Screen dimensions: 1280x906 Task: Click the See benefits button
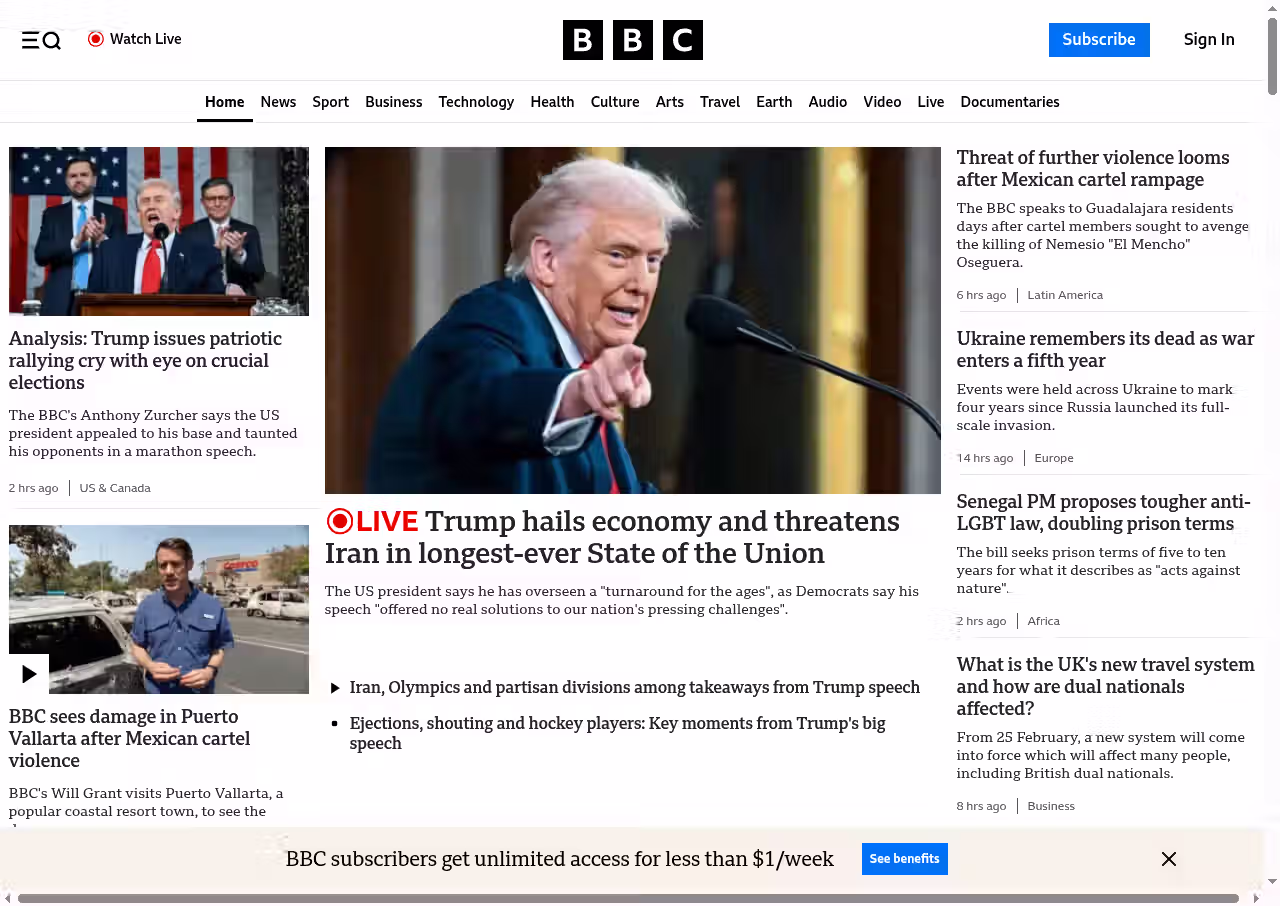pyautogui.click(x=904, y=859)
